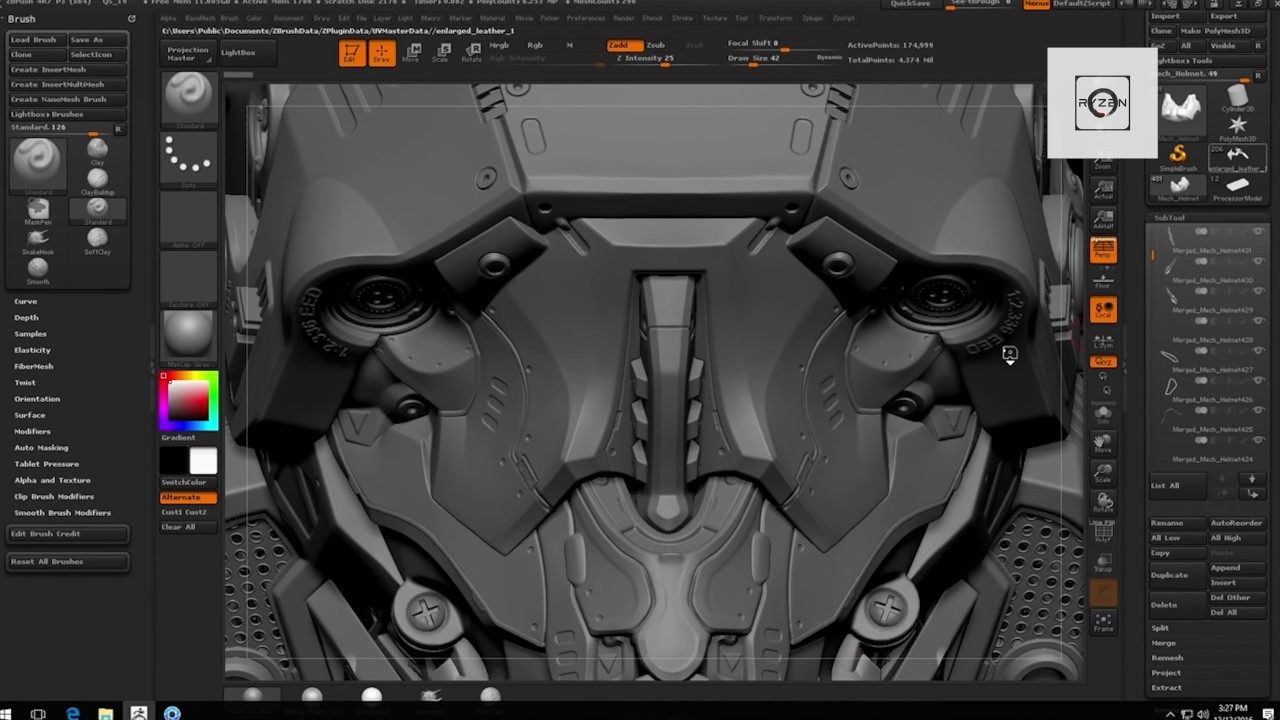Pick the SnakeHook brush
1280x720 pixels.
(38, 238)
